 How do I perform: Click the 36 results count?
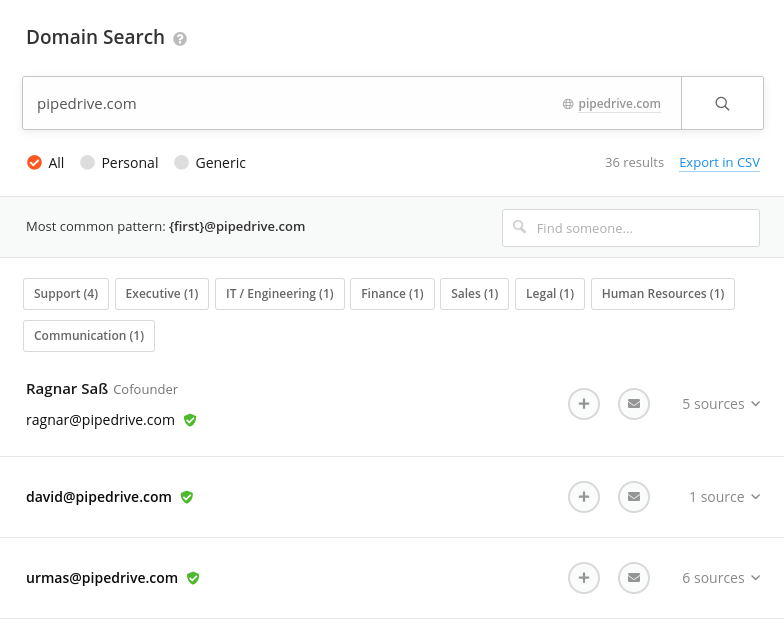634,162
